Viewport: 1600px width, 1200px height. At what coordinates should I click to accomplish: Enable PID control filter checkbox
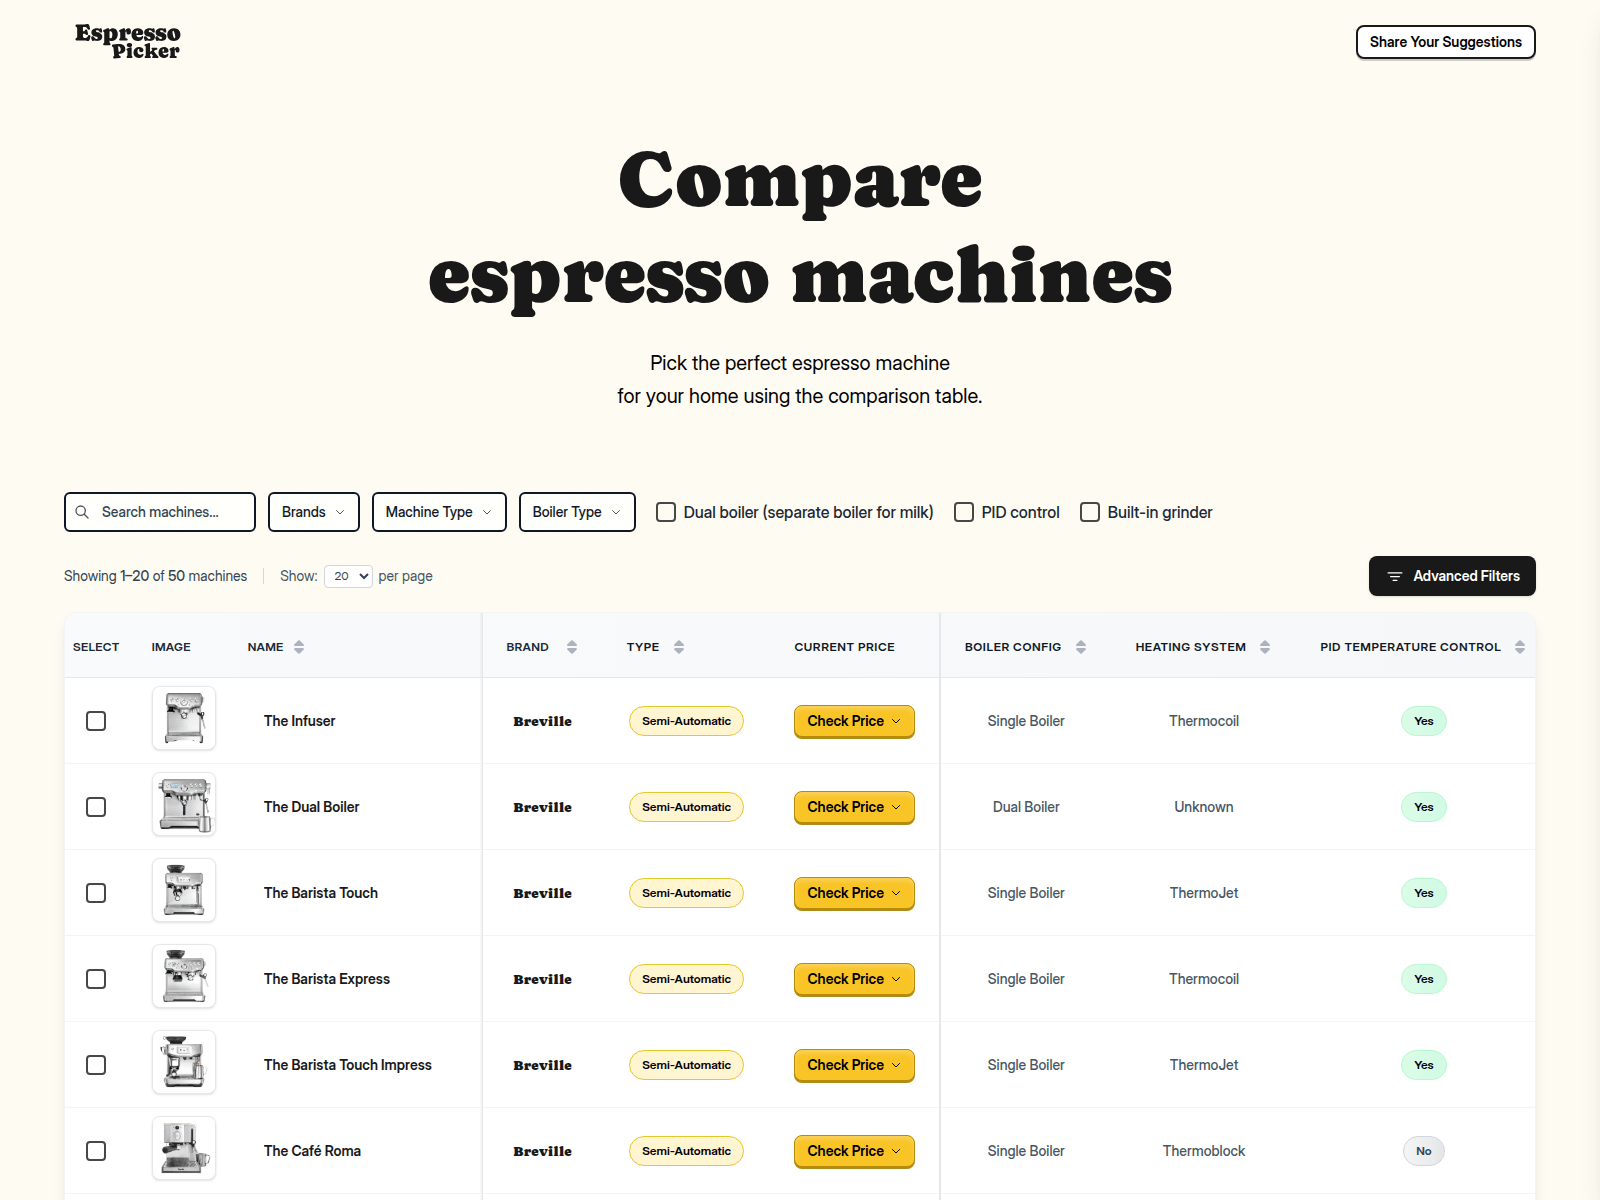(964, 512)
